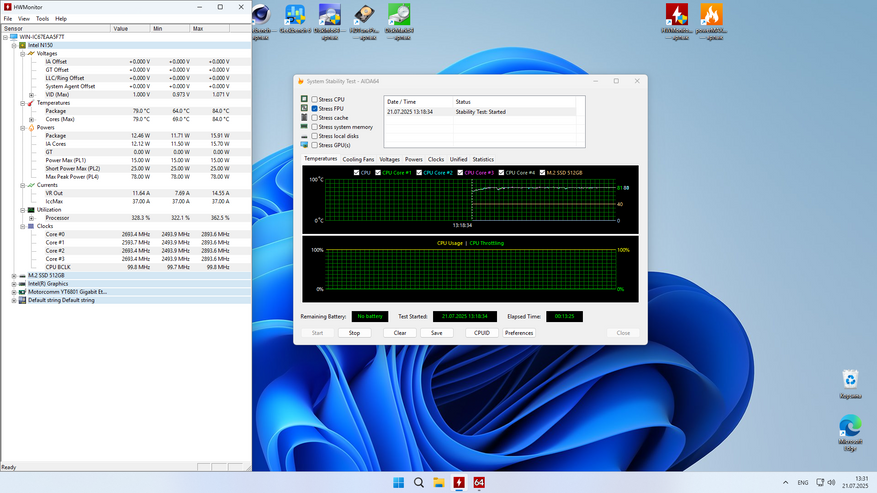Open the Cinebench desktop shortcut
This screenshot has height=493, width=877.
point(260,15)
